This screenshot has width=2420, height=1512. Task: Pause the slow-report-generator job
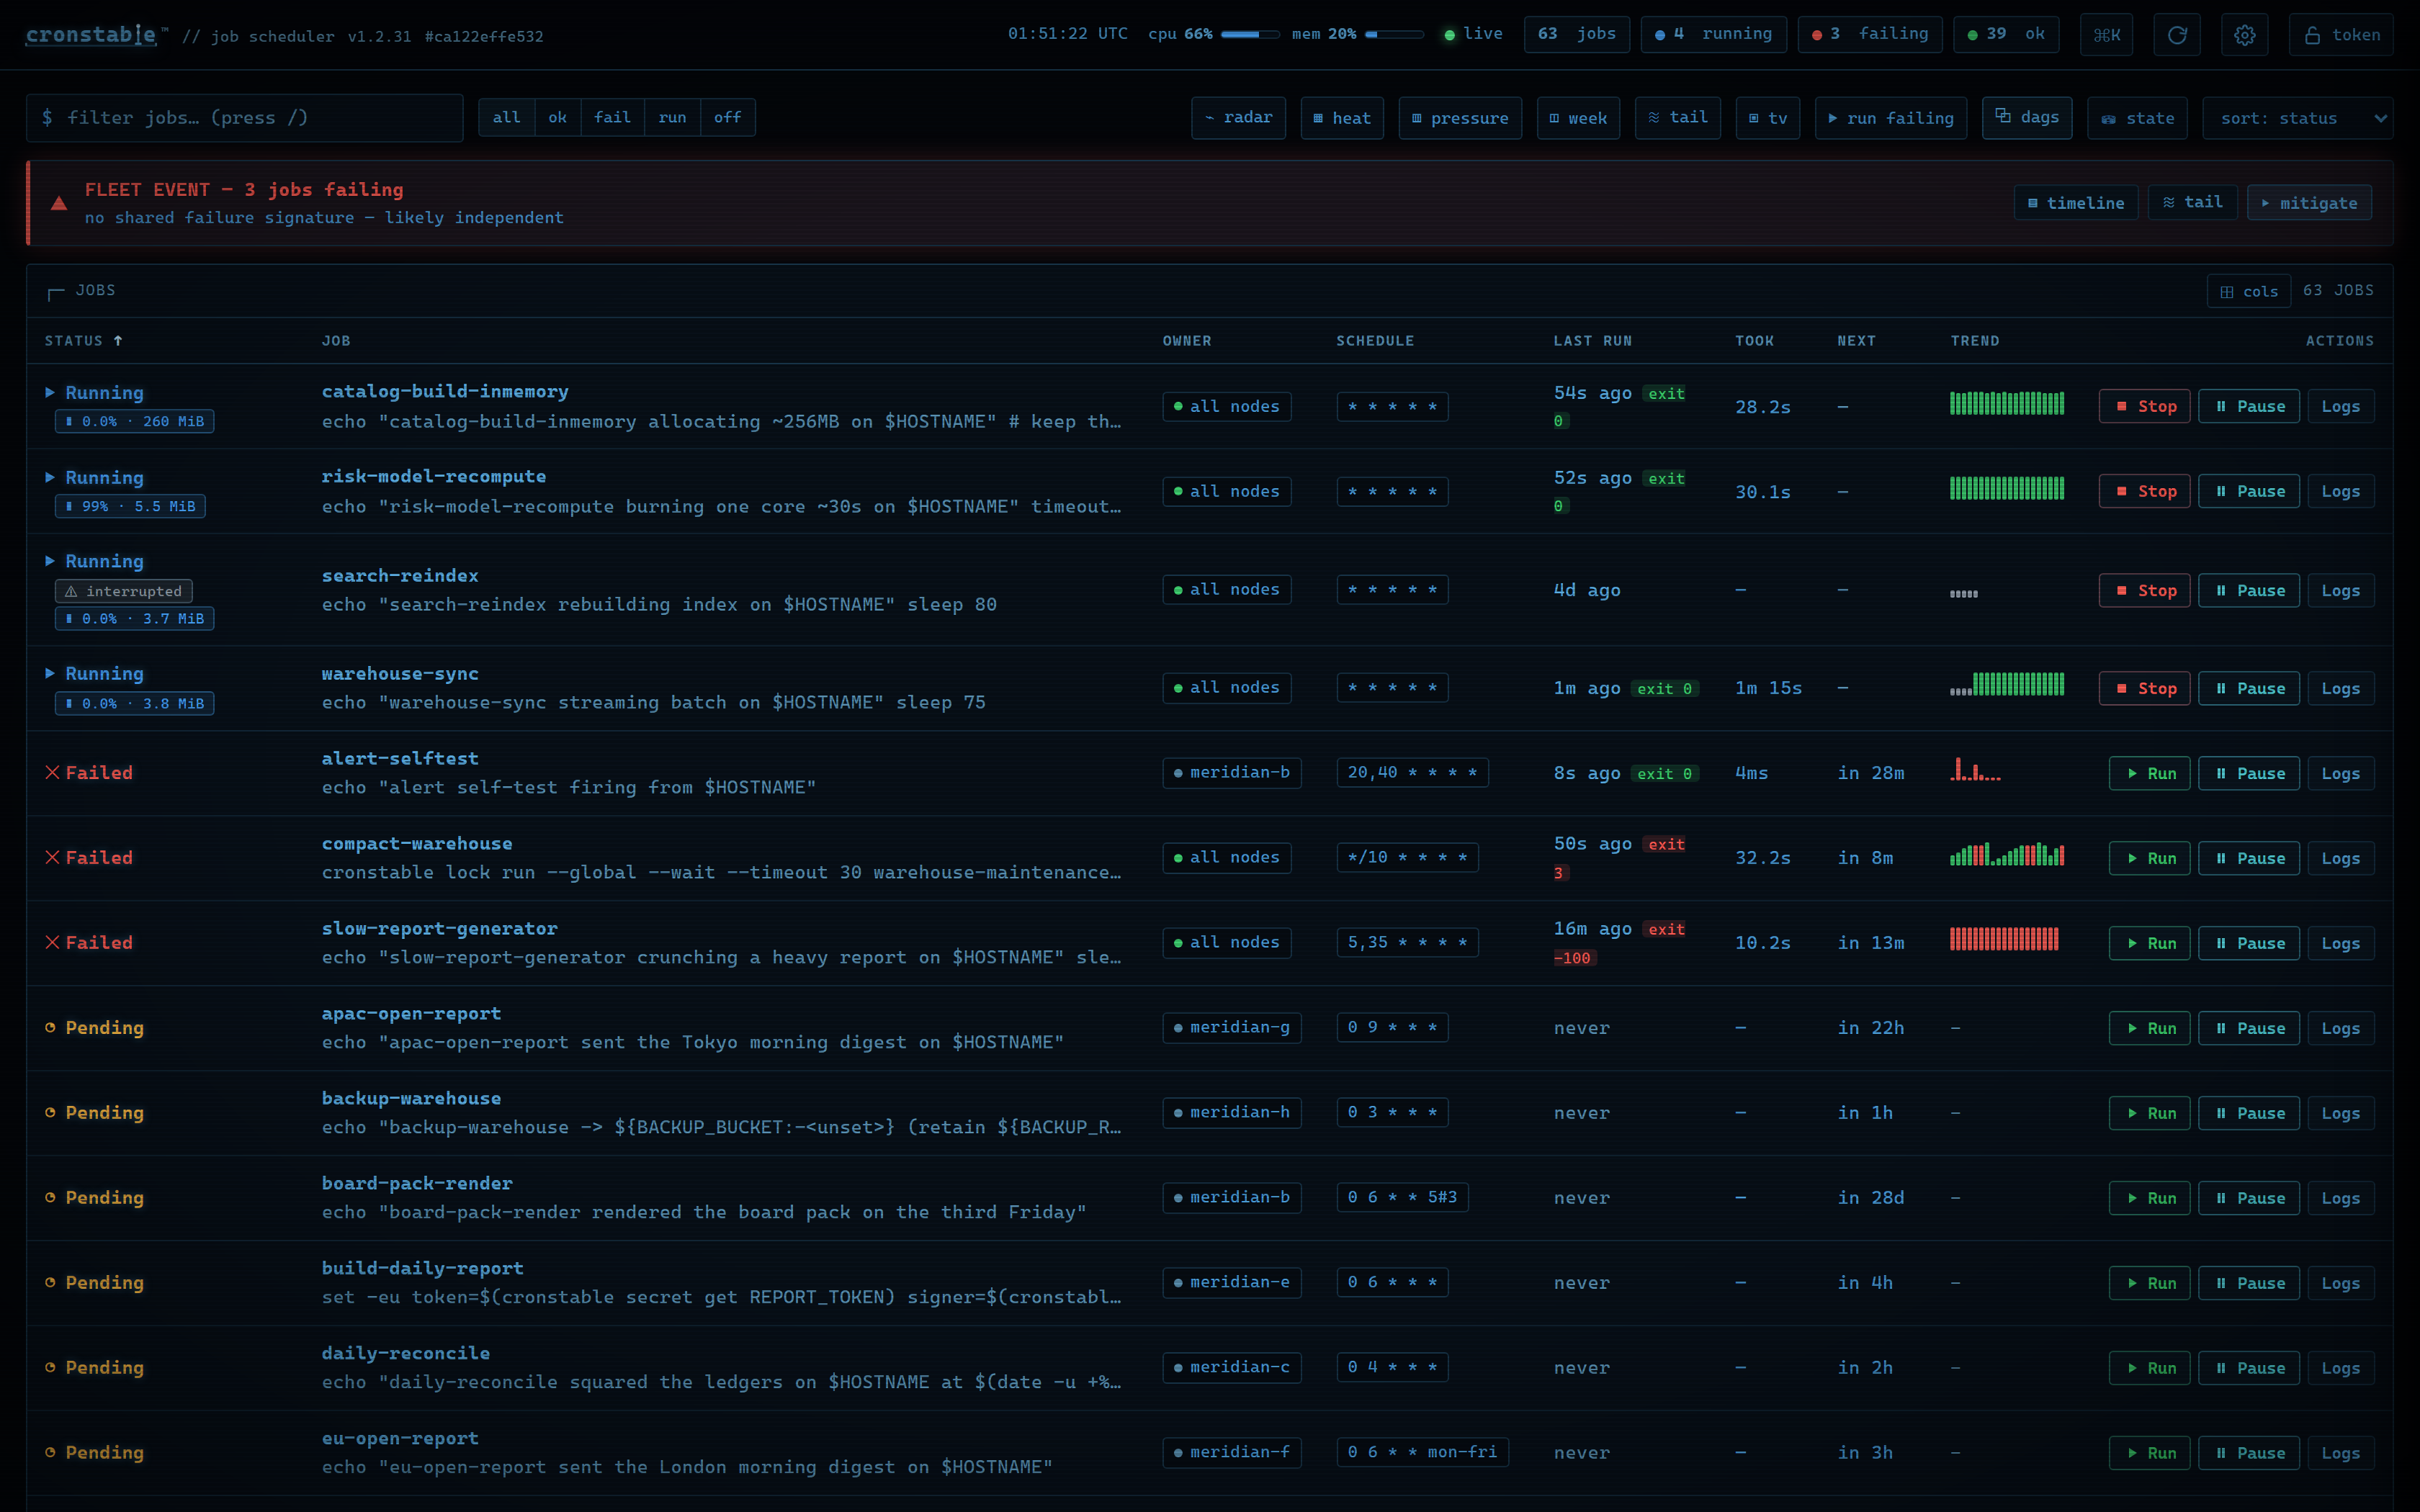(x=2249, y=944)
